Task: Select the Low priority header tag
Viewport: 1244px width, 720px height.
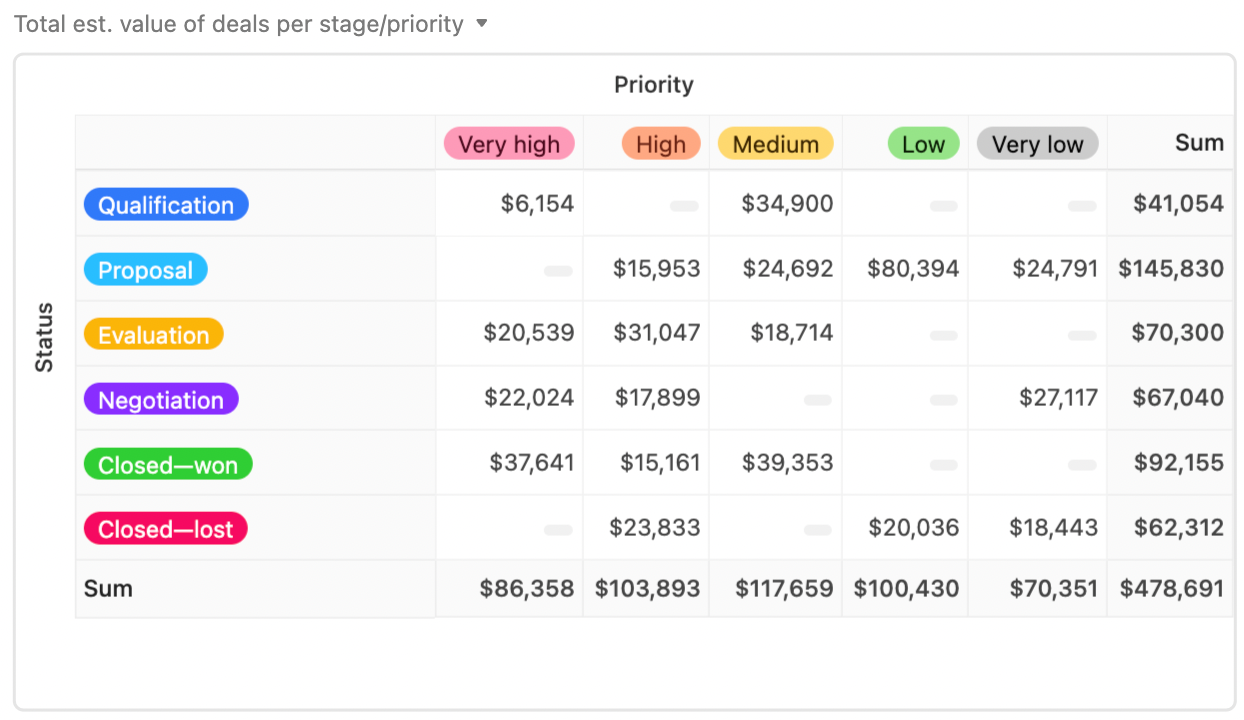Action: tap(923, 144)
